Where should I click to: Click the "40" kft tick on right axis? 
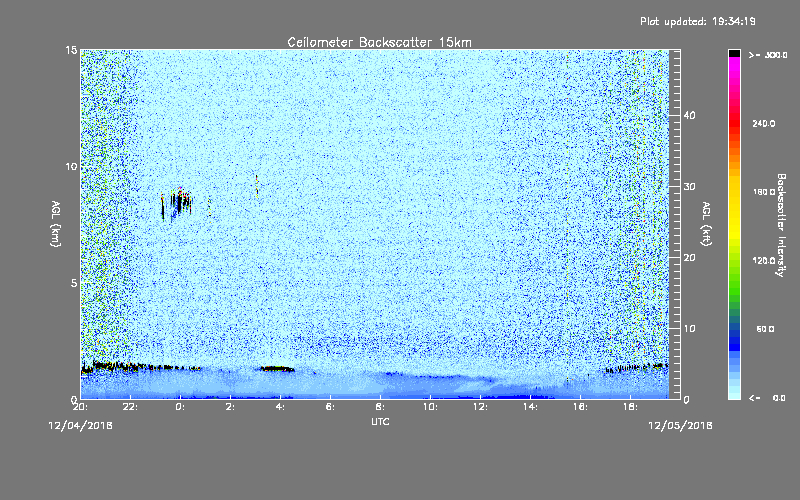[x=689, y=115]
